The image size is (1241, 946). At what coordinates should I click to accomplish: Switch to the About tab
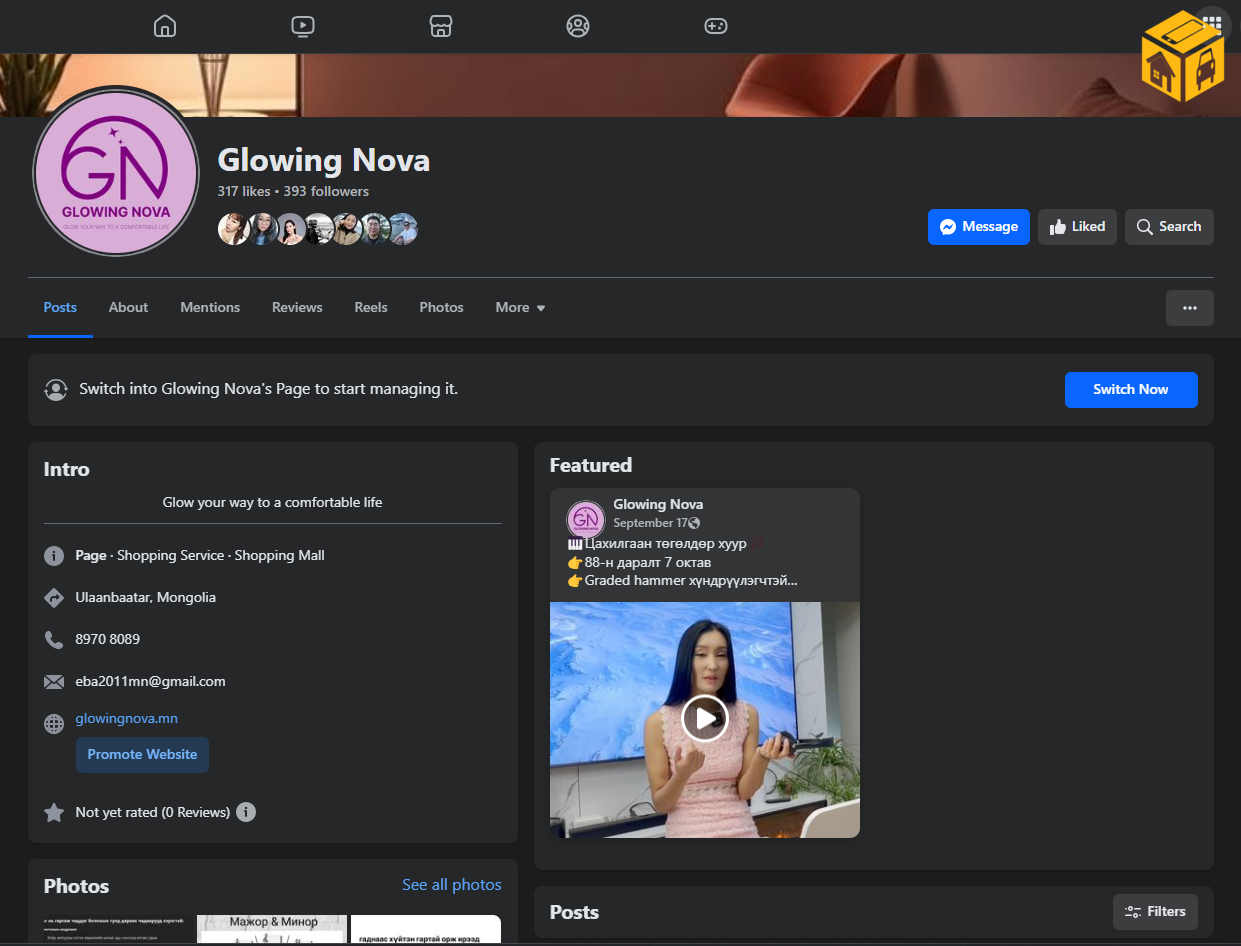coord(128,308)
